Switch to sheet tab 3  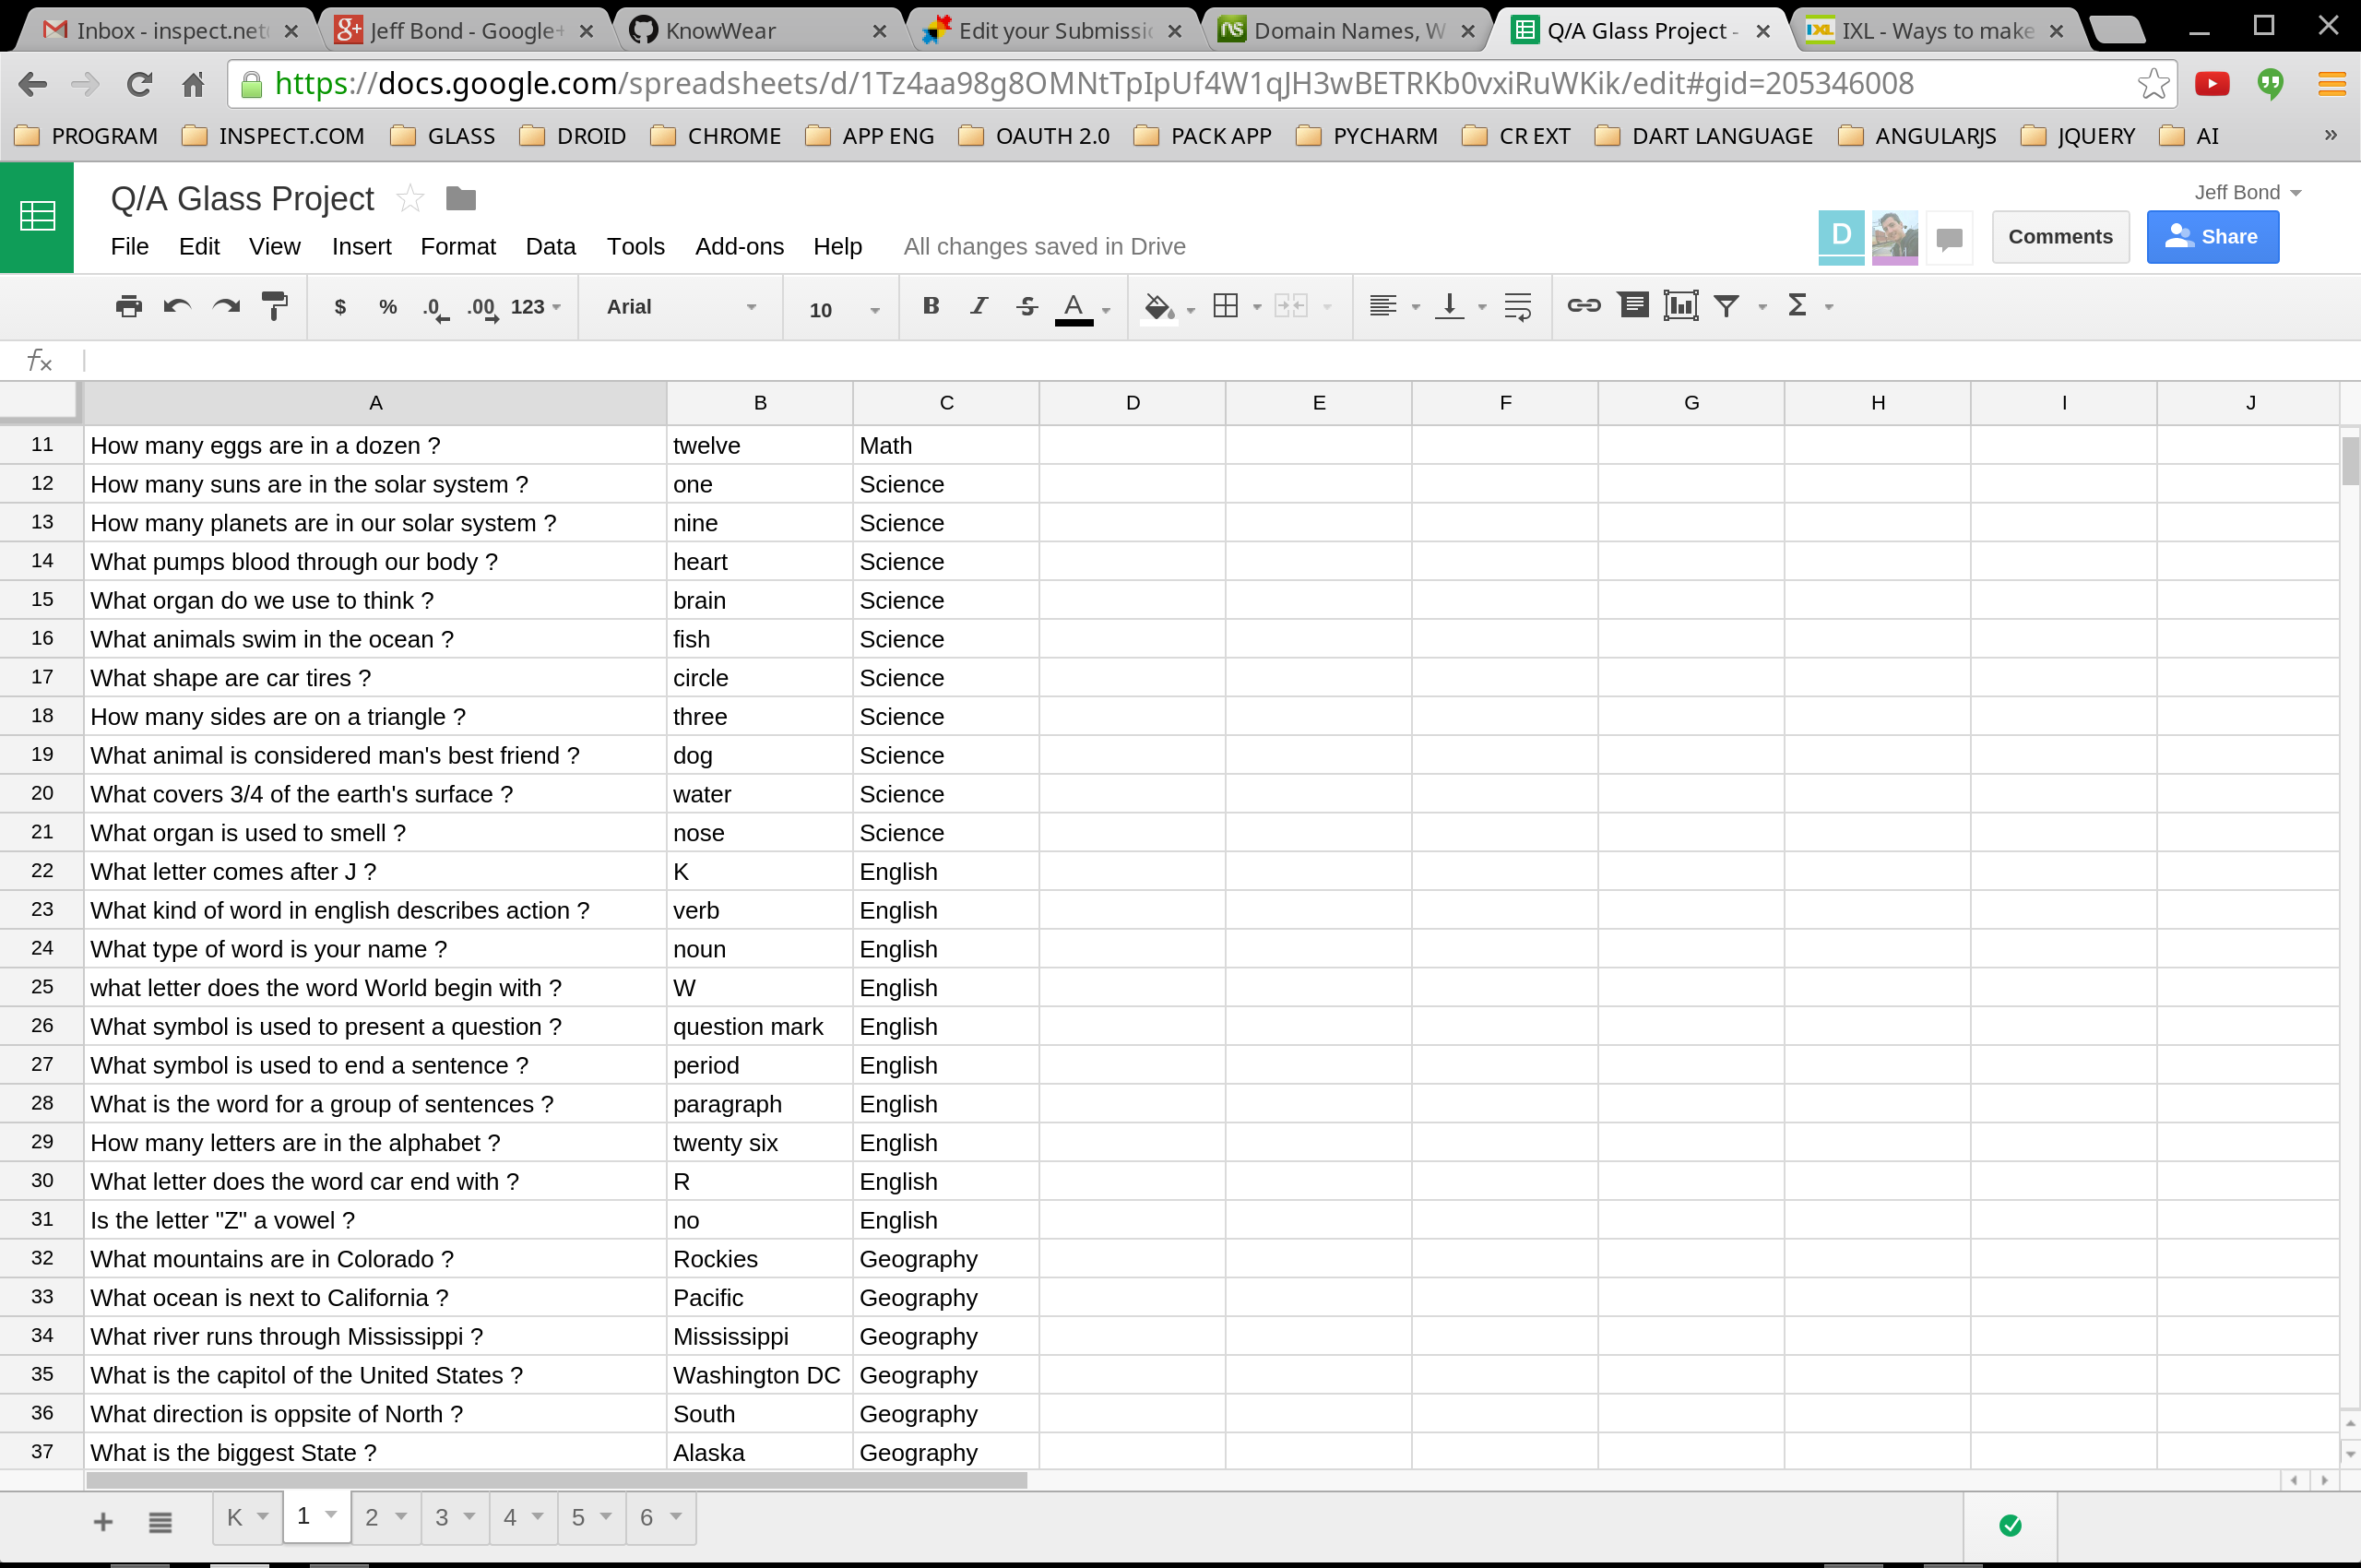pyautogui.click(x=442, y=1517)
